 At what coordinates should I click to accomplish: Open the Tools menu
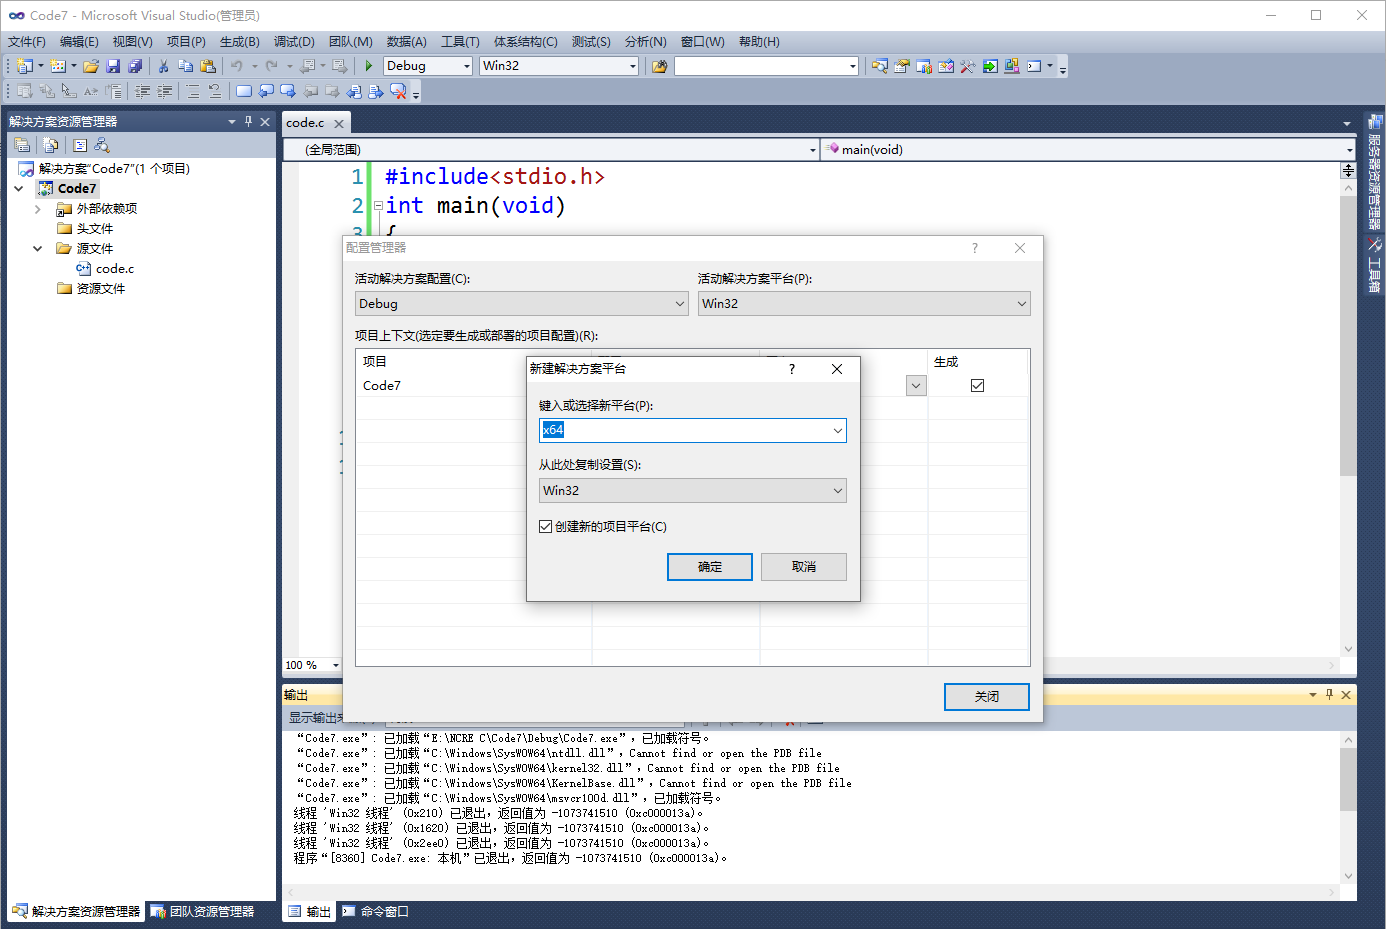click(460, 41)
